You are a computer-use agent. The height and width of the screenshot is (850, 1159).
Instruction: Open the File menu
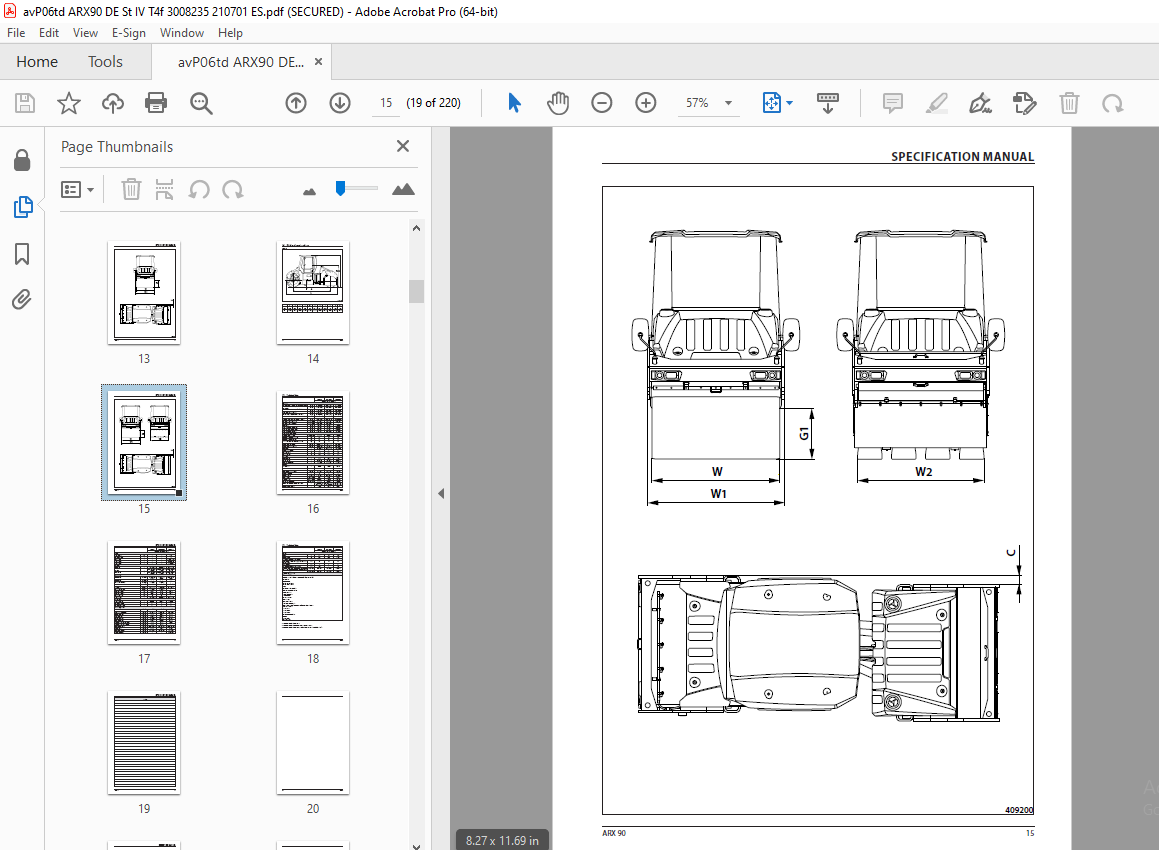pos(16,33)
